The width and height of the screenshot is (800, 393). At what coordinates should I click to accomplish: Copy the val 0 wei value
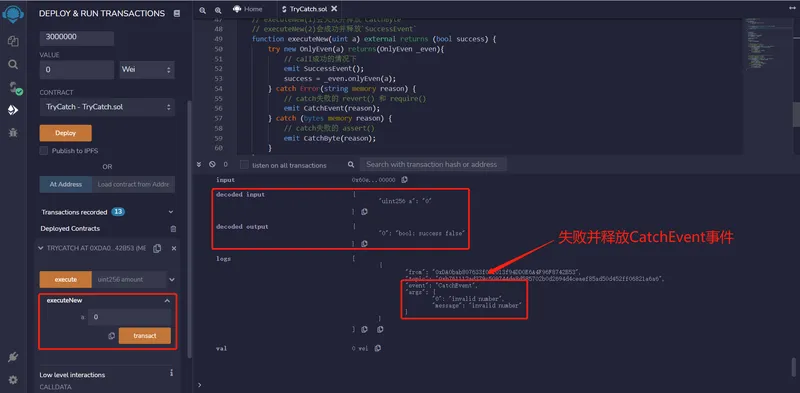pos(377,348)
